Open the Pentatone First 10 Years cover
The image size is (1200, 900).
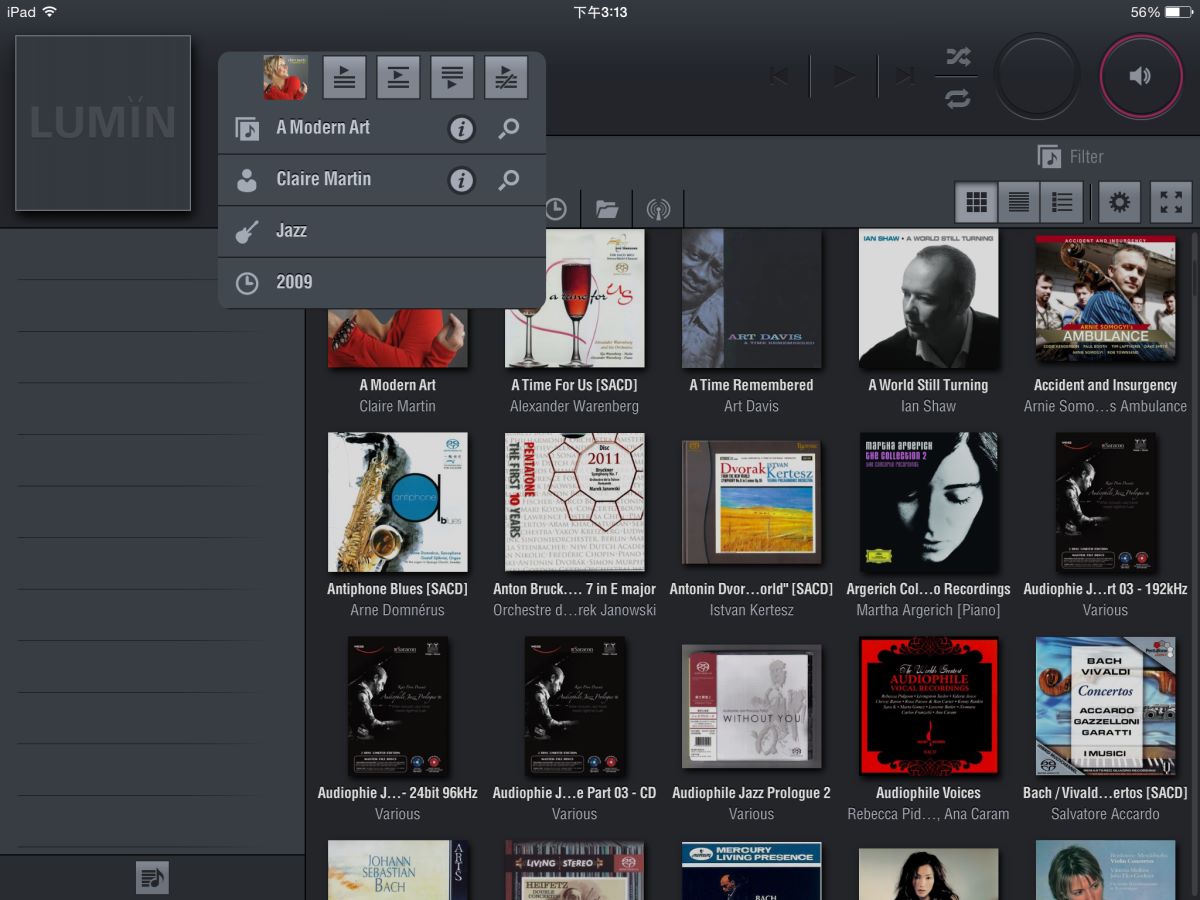[574, 502]
